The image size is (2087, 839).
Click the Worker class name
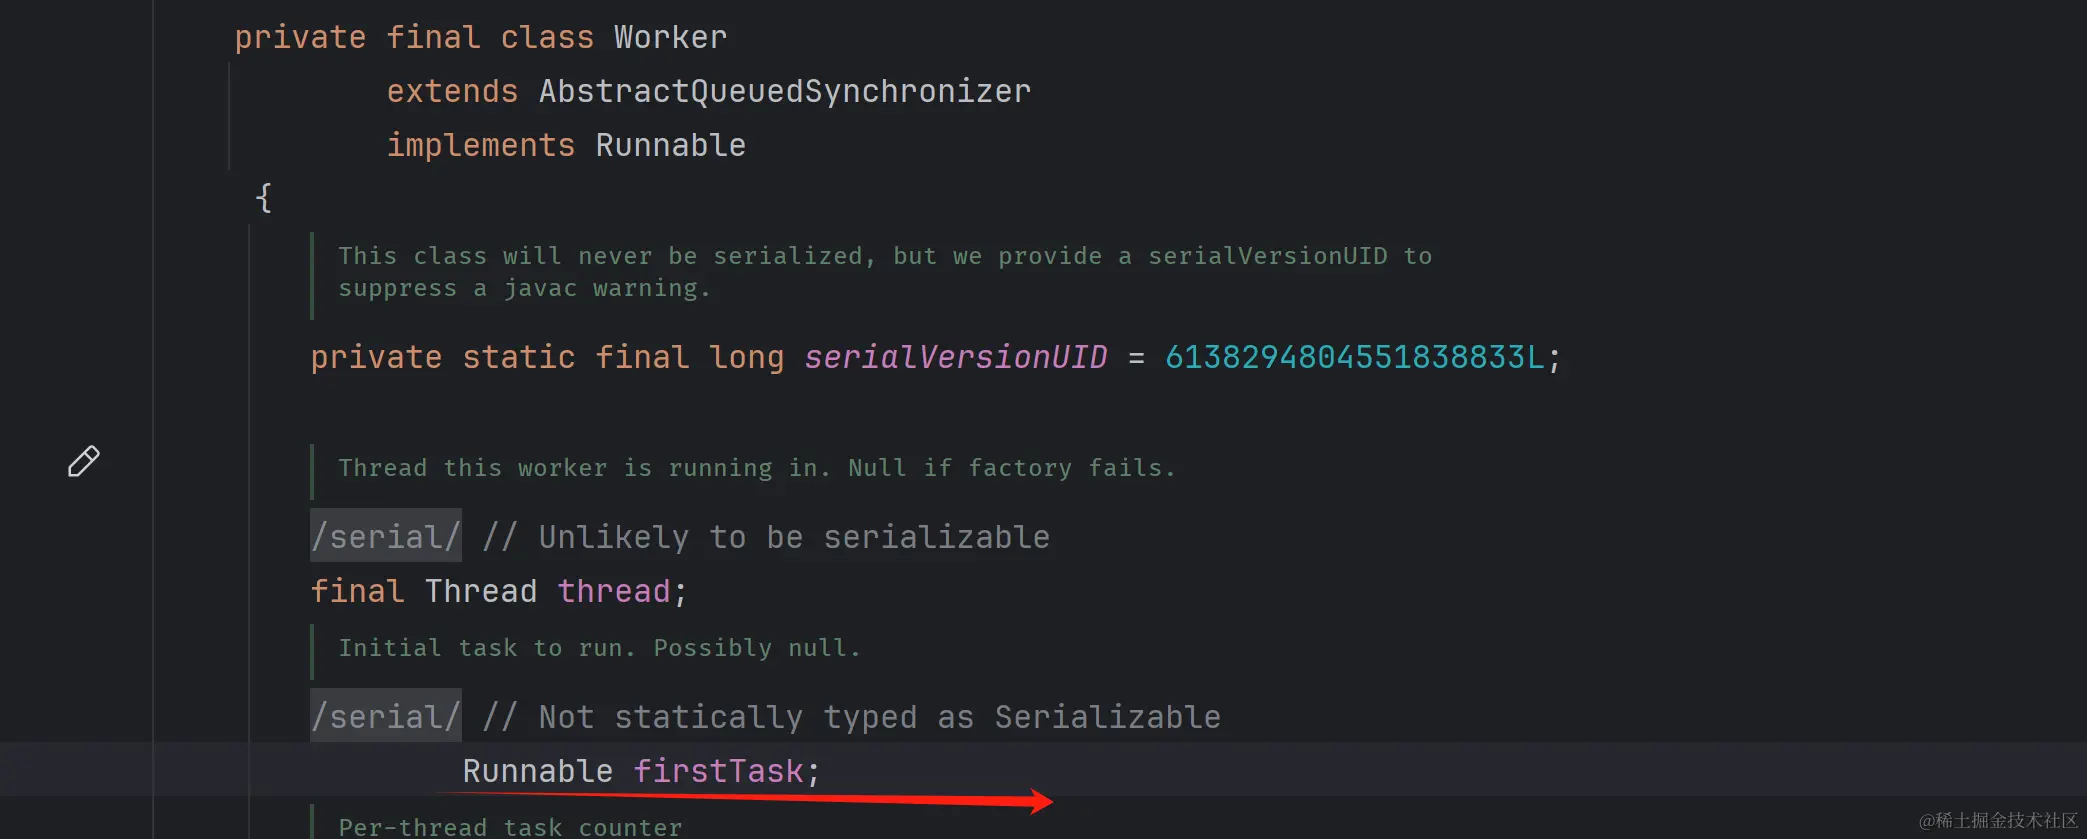(670, 37)
